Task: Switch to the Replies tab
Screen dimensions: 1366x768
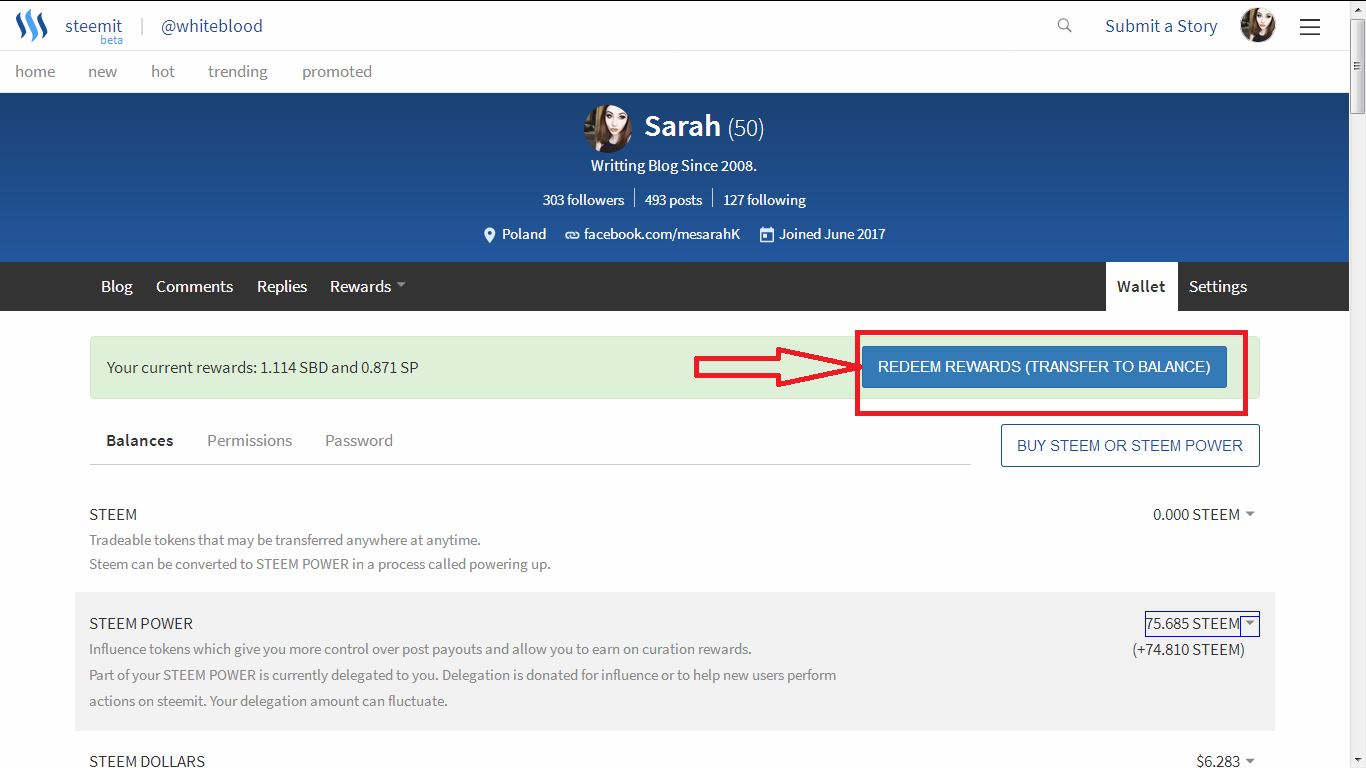Action: coord(282,286)
